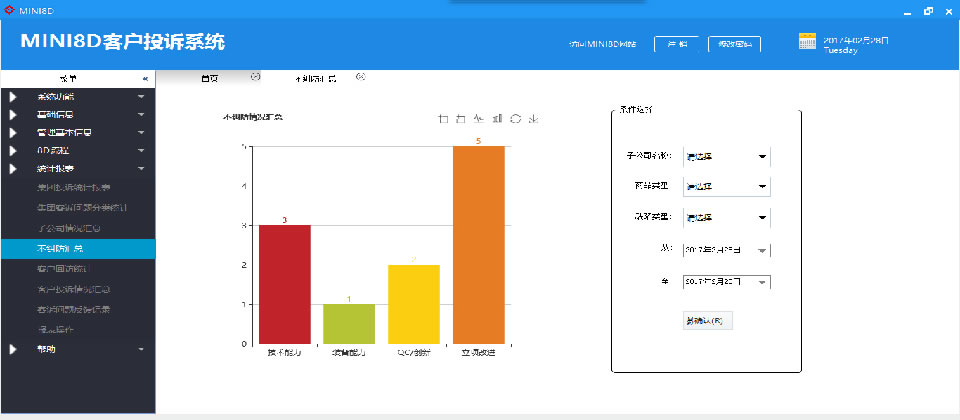Close the 首页 tab with its X icon
Viewport: 960px width, 420px height.
[255, 77]
